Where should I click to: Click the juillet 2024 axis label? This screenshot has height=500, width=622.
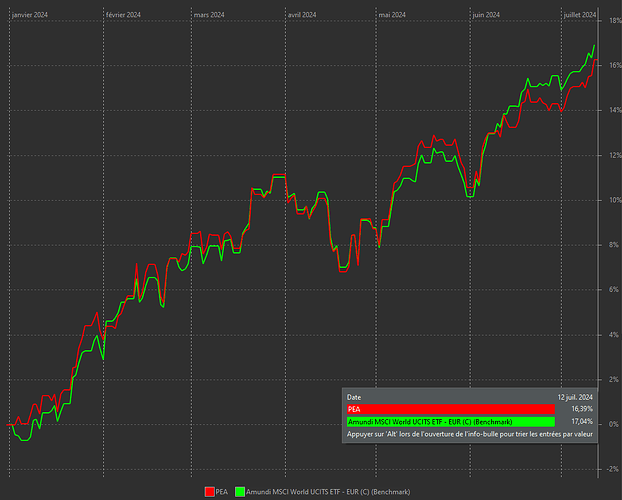[580, 15]
